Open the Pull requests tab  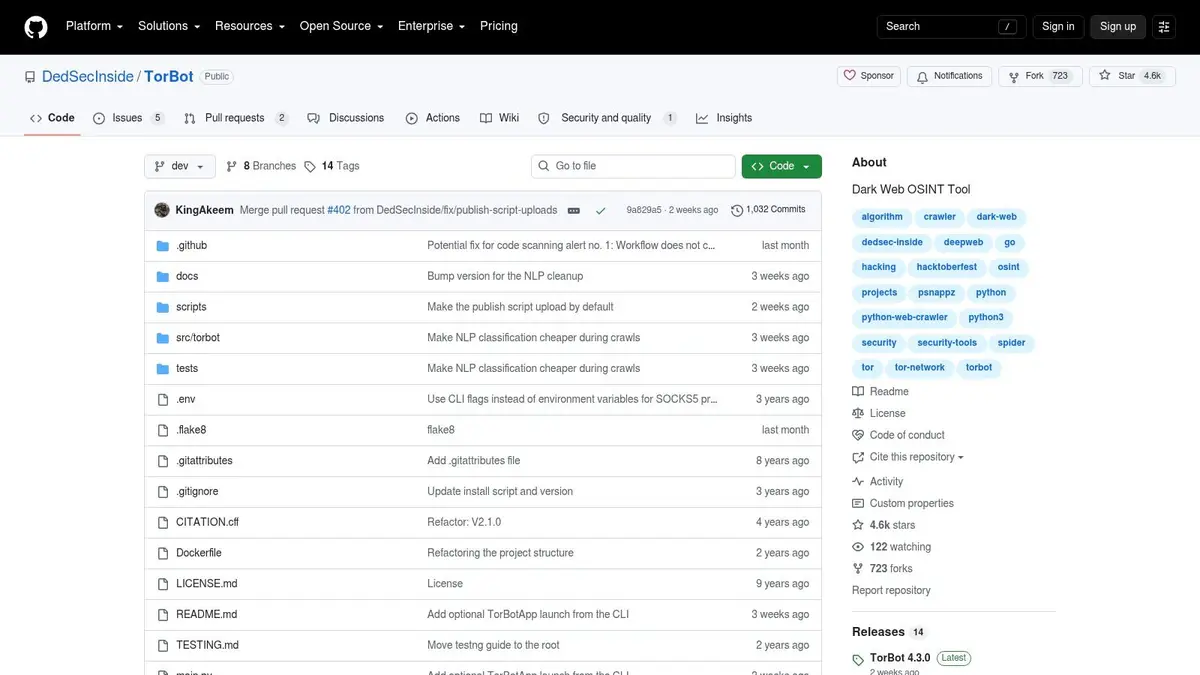(x=236, y=118)
